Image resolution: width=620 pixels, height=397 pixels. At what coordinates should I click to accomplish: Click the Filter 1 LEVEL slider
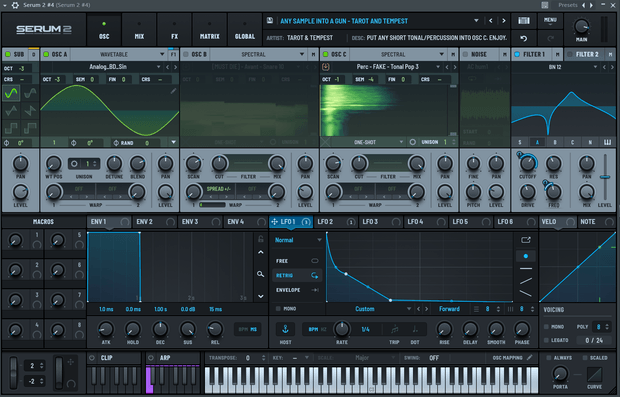point(605,177)
